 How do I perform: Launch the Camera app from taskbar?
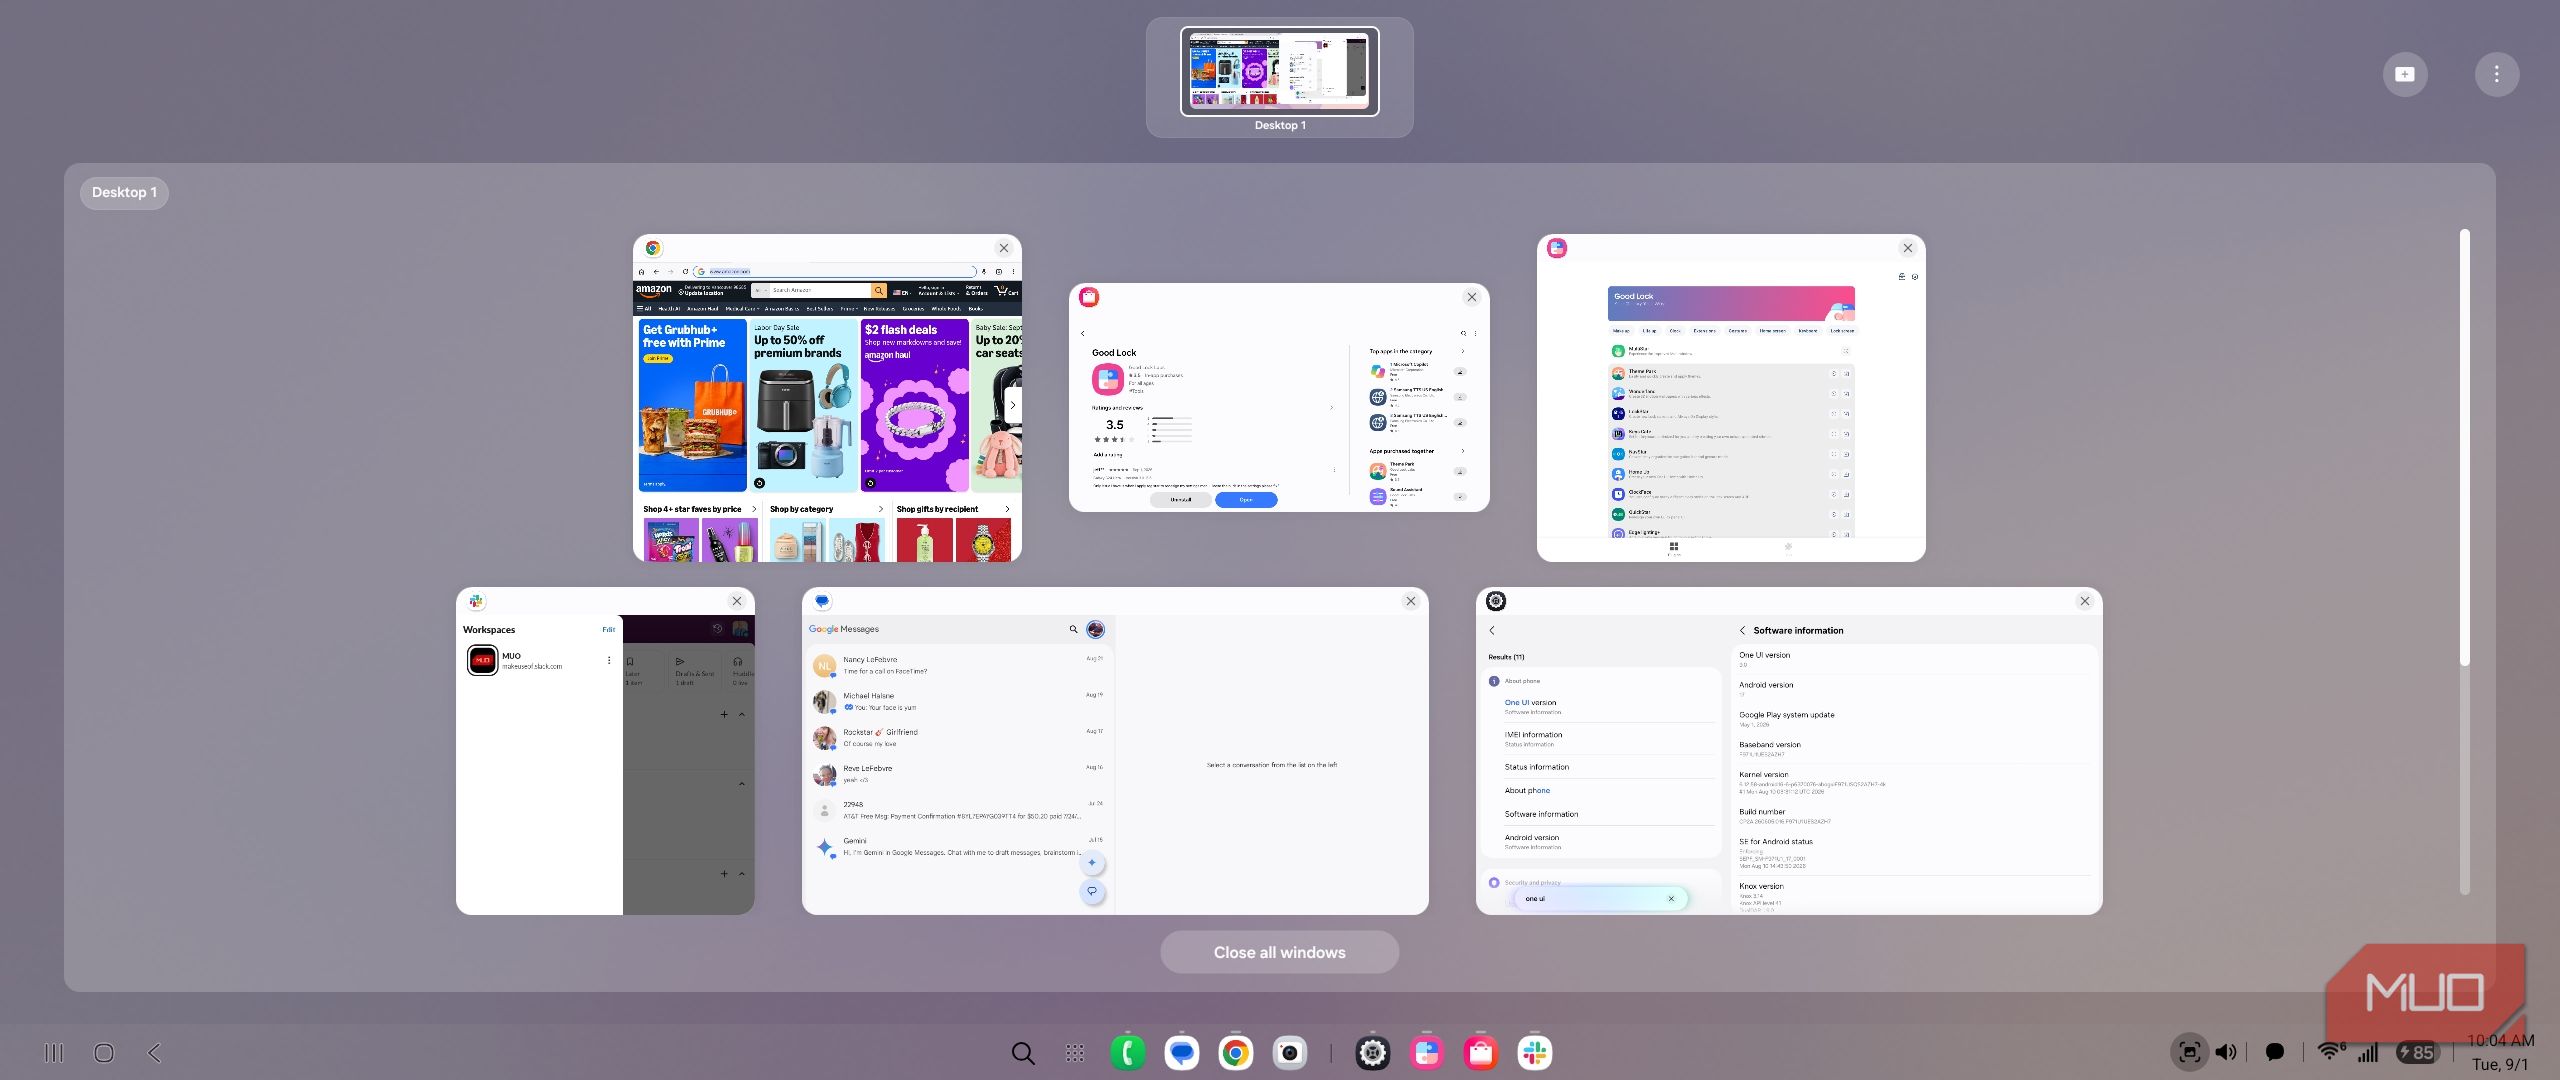pyautogui.click(x=1290, y=1053)
